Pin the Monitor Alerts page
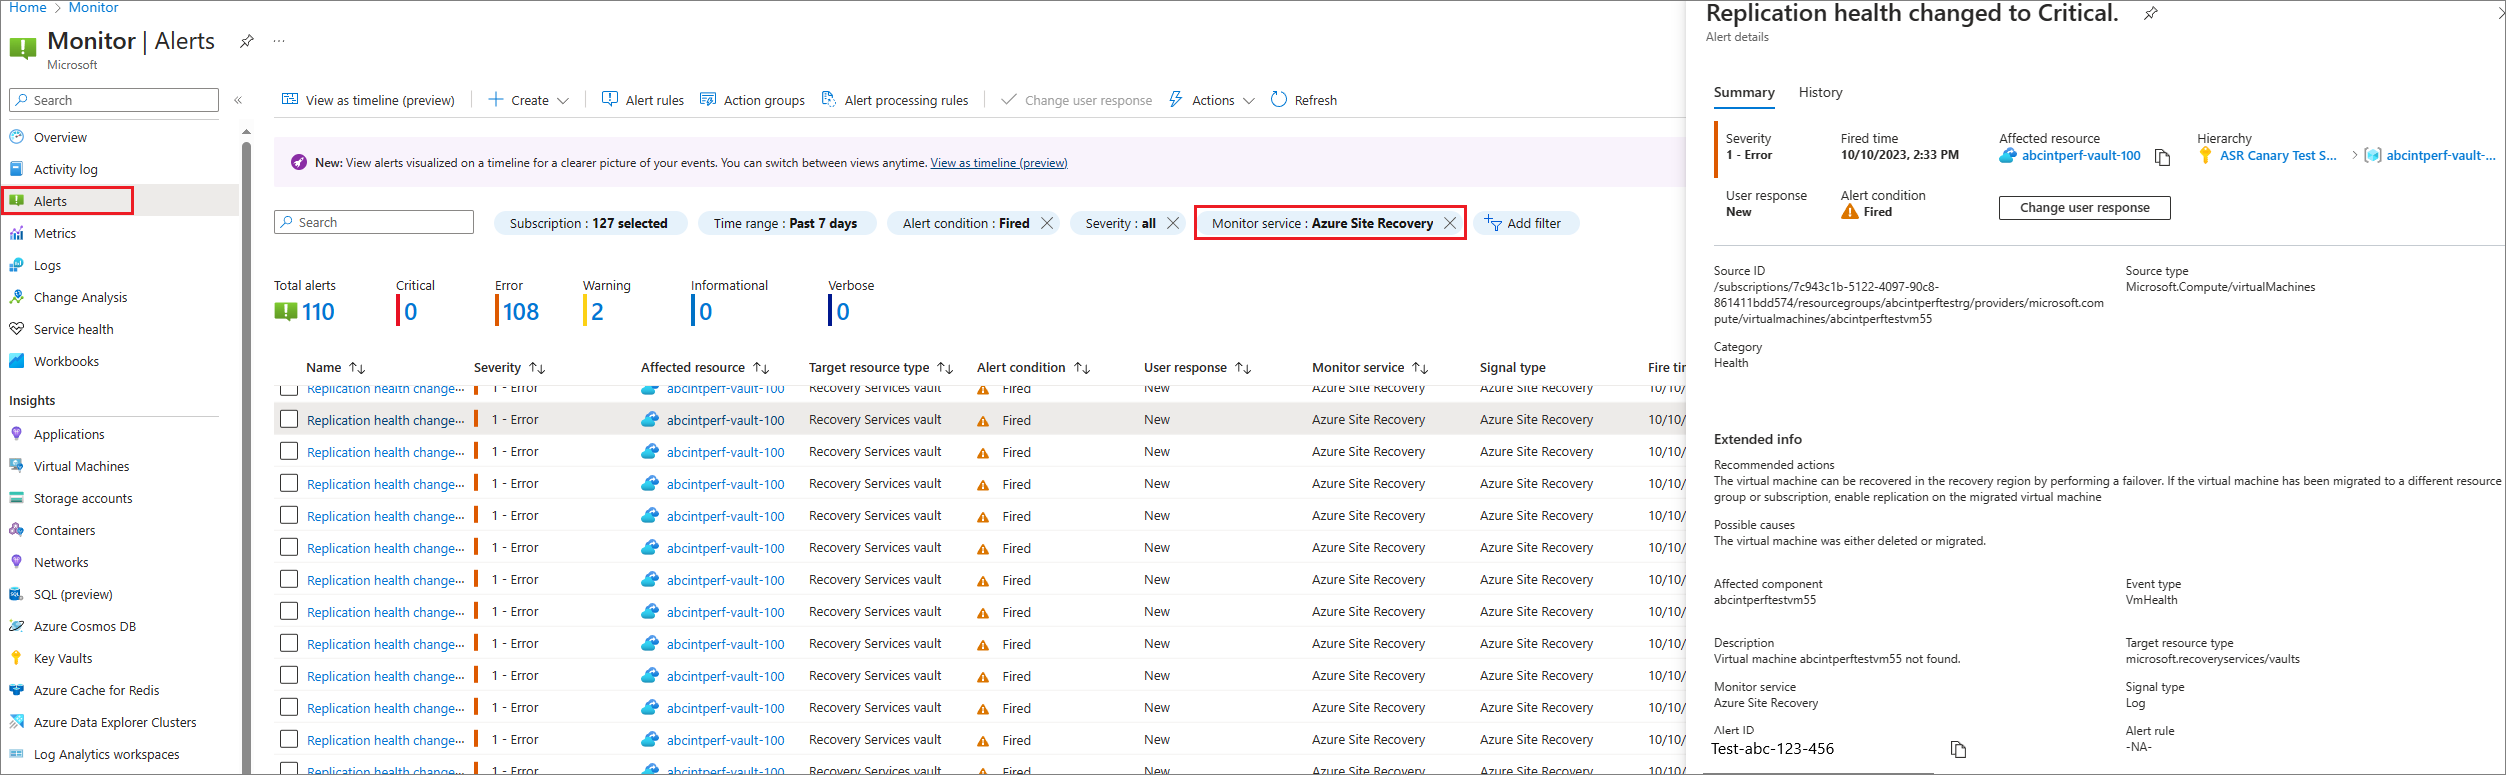 point(246,41)
